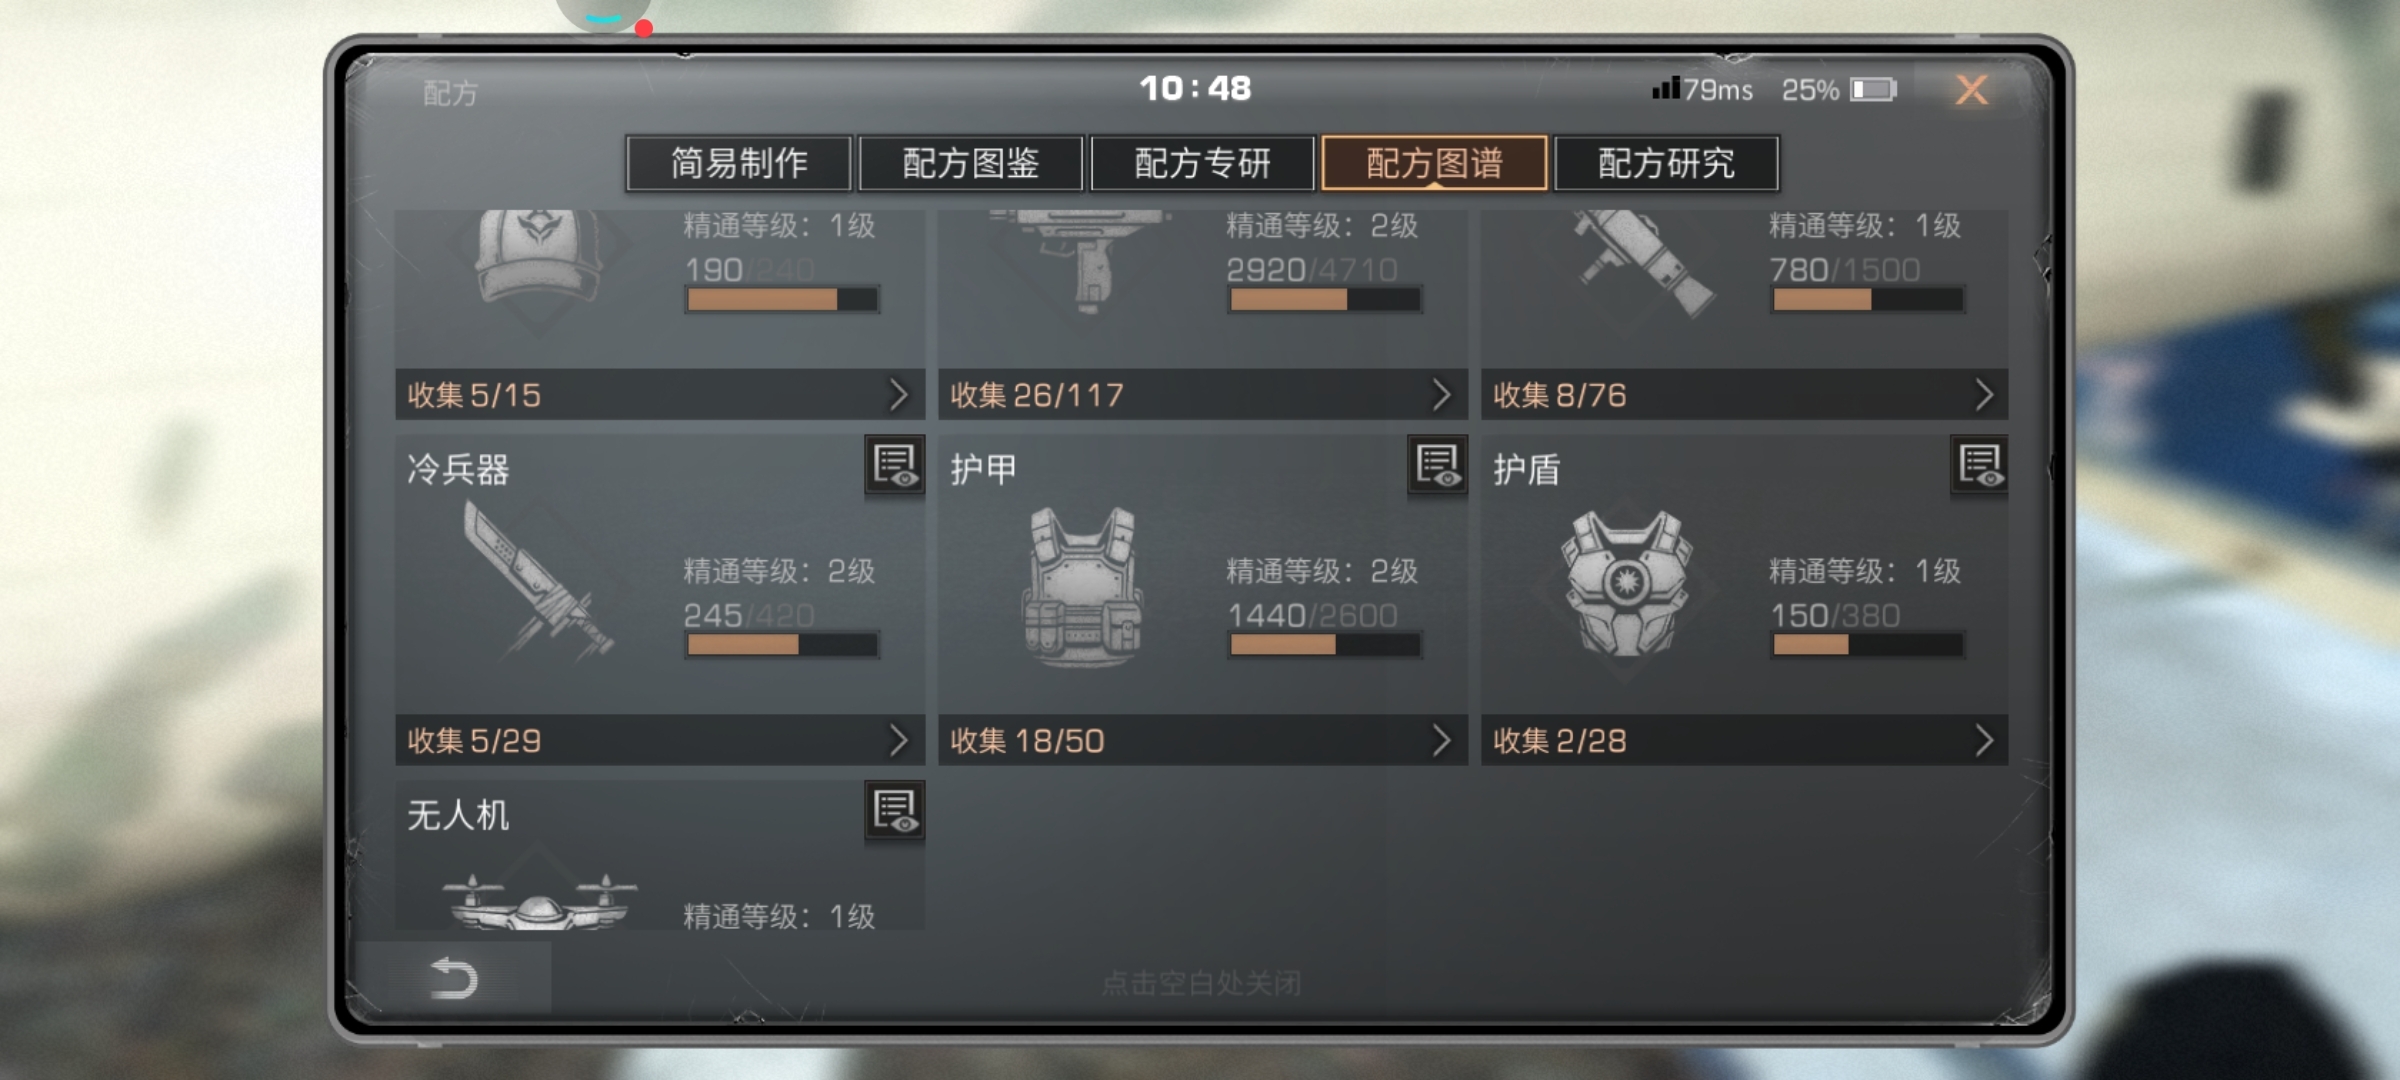Select the machete cold weapon icon
The image size is (2400, 1080).
(x=537, y=580)
